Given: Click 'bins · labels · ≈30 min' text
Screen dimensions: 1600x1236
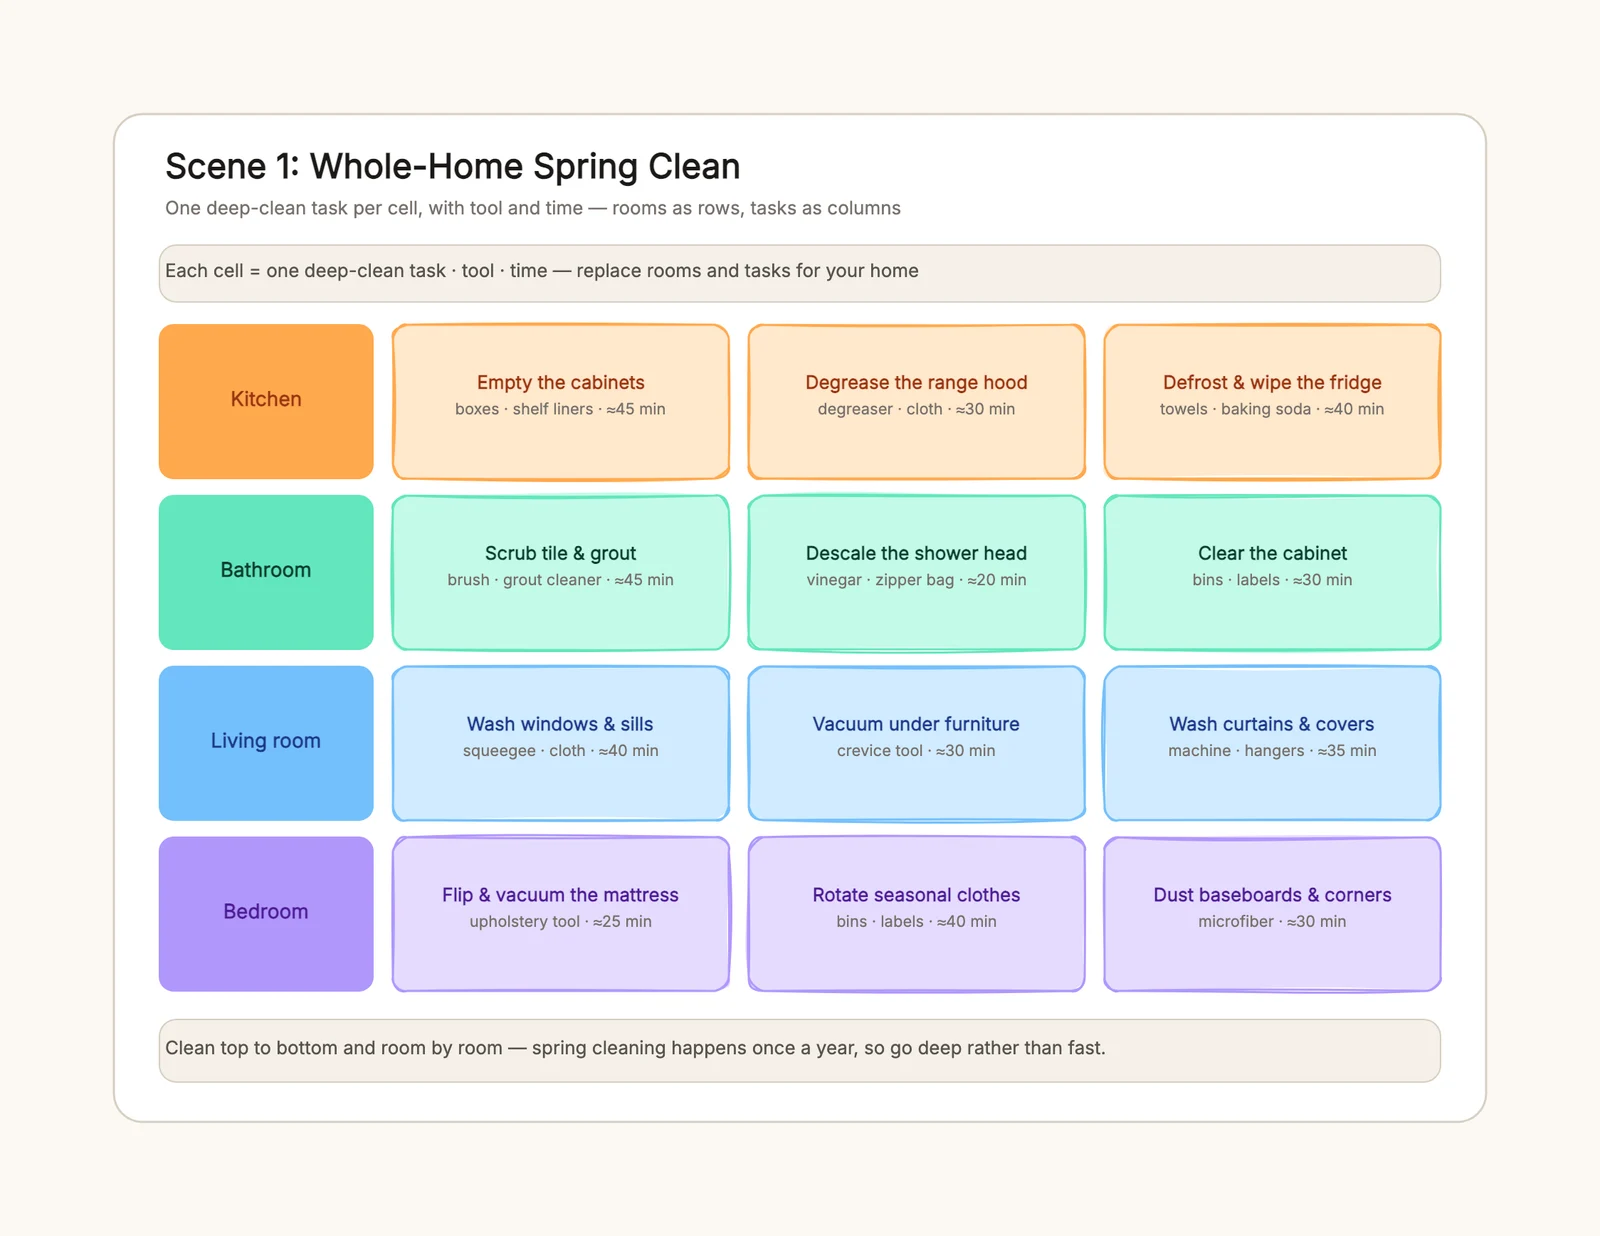Looking at the screenshot, I should click(x=1272, y=580).
